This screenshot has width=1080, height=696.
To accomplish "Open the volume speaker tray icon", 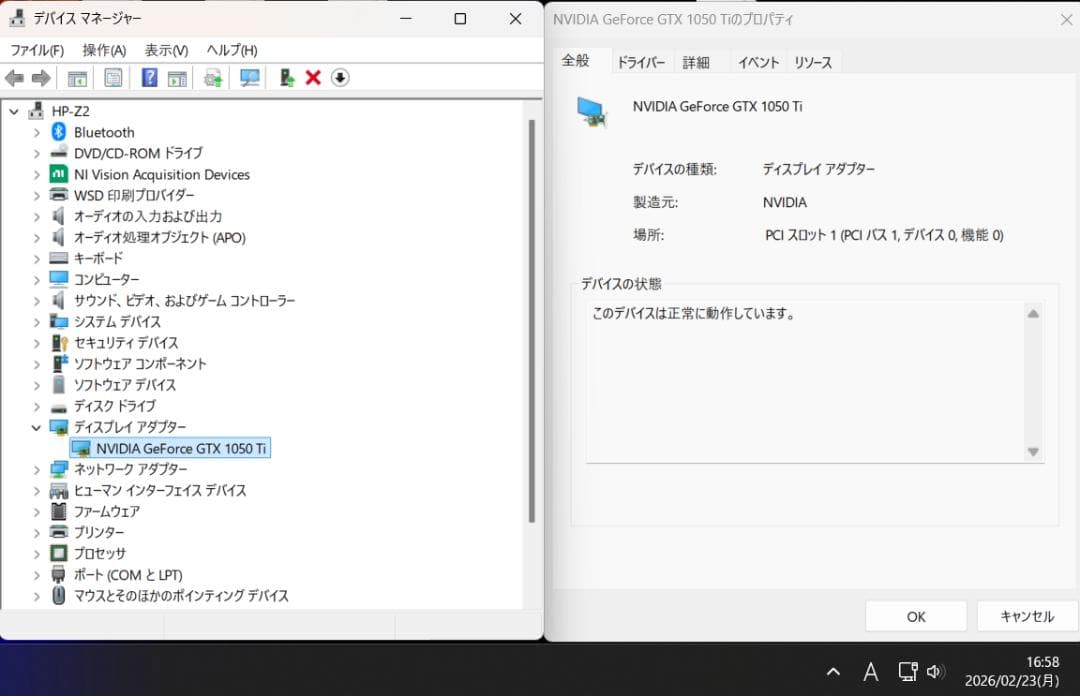I will click(935, 671).
